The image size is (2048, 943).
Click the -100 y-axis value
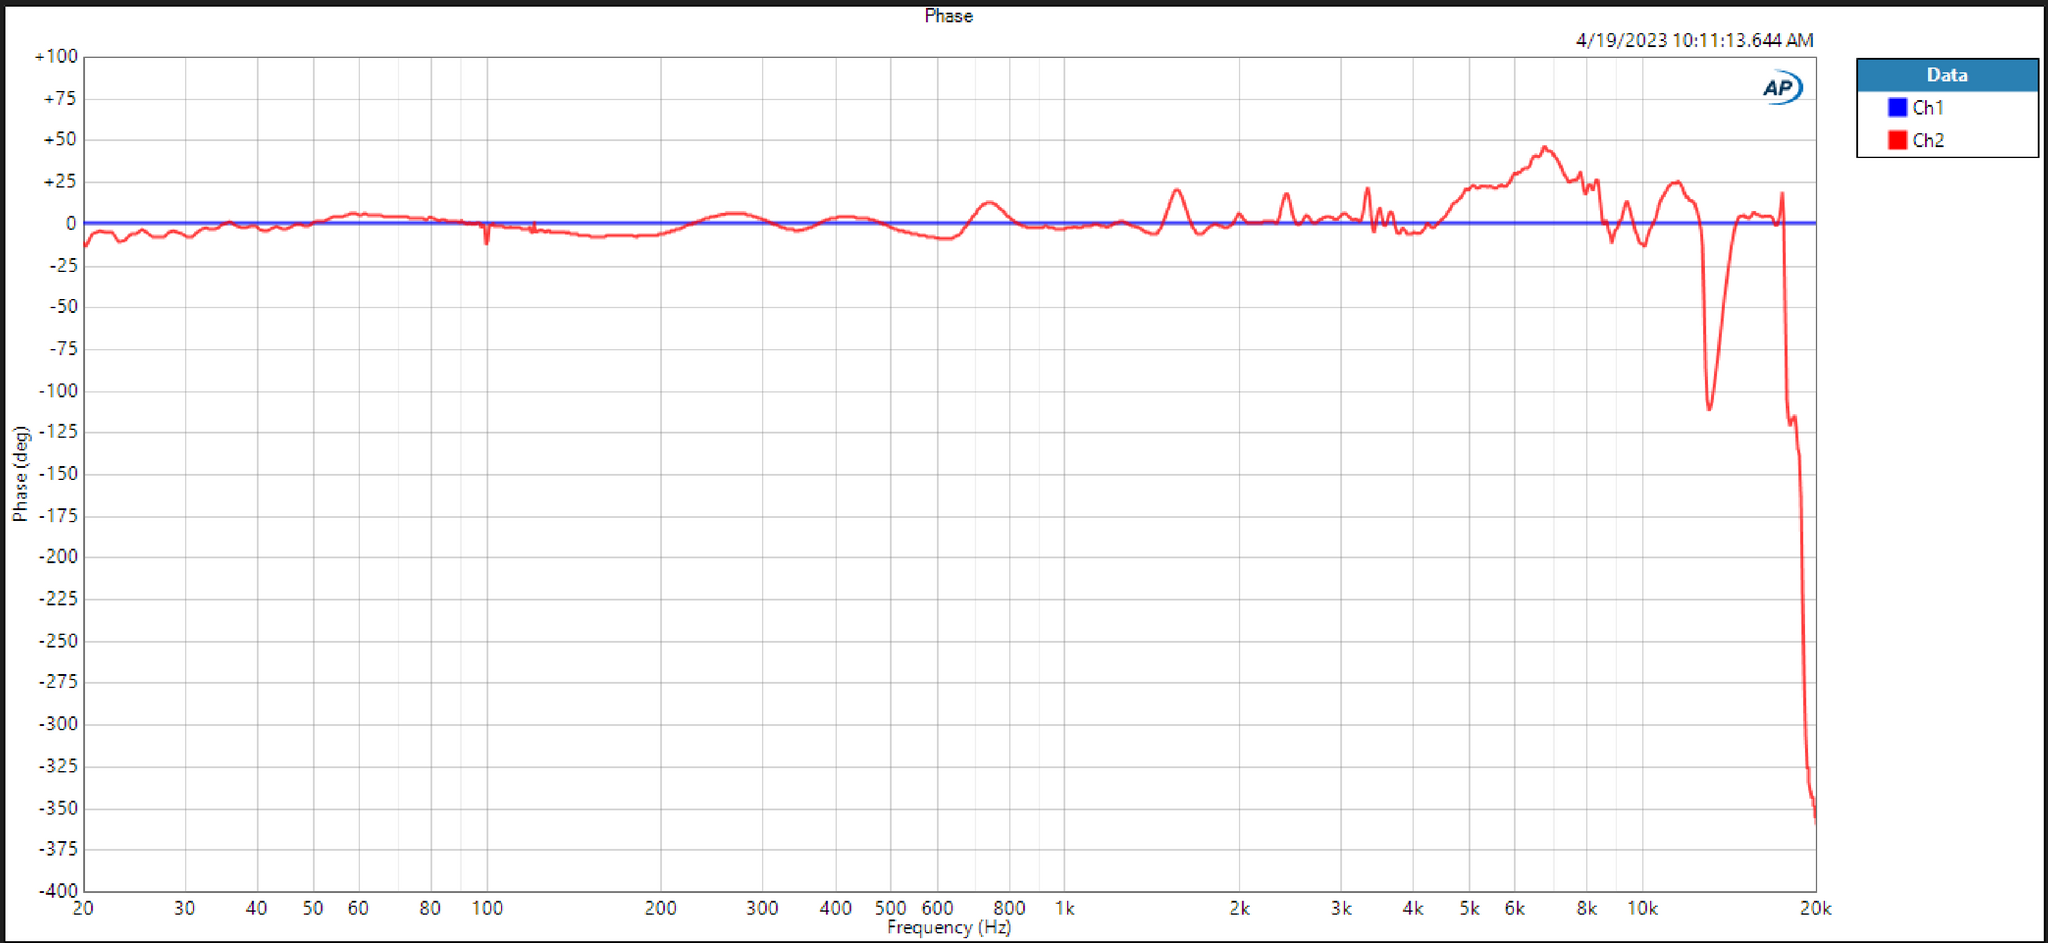(58, 390)
